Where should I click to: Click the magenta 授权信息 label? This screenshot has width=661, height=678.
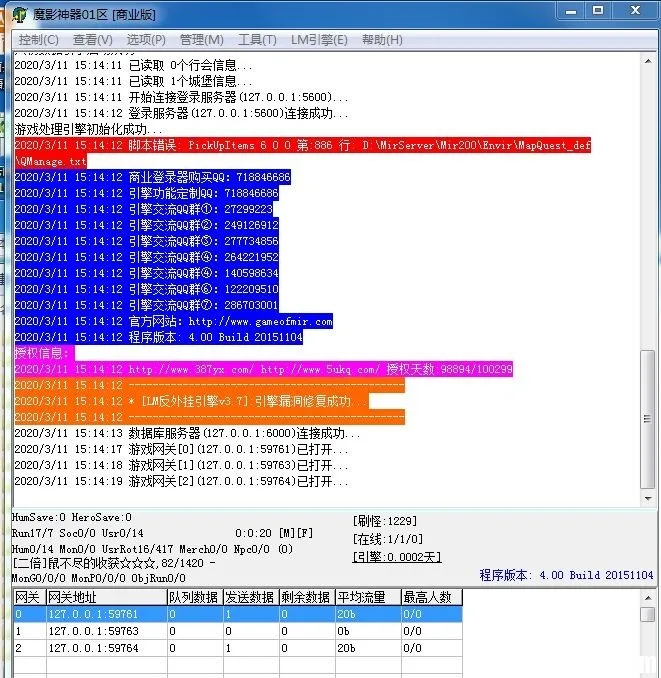pyautogui.click(x=44, y=353)
